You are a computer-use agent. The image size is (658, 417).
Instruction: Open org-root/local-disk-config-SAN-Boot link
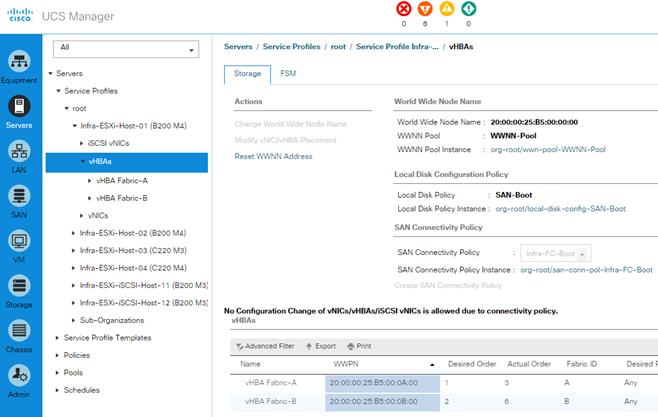pyautogui.click(x=561, y=208)
